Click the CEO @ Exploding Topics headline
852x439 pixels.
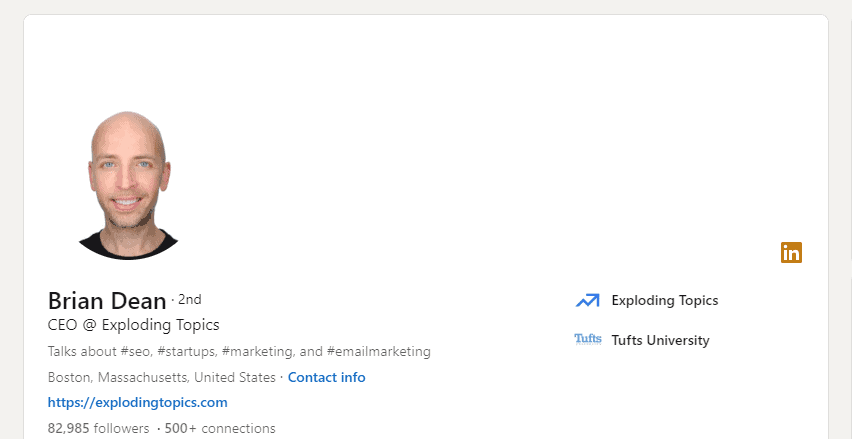coord(133,325)
